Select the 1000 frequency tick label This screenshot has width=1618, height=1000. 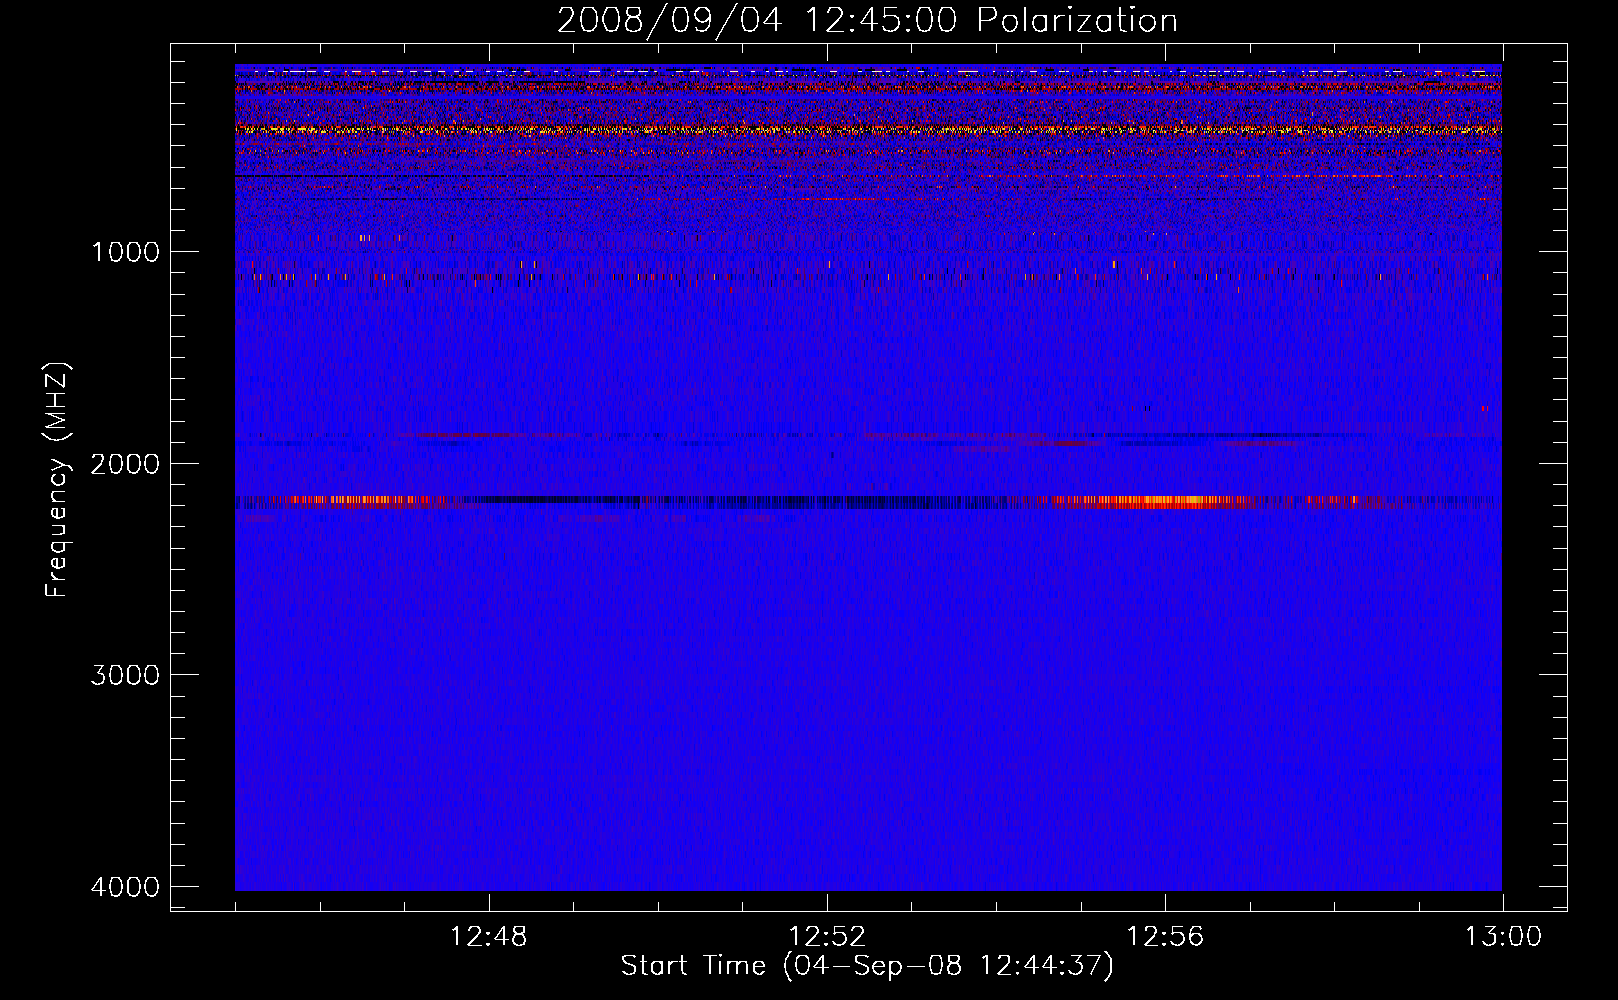tap(125, 252)
